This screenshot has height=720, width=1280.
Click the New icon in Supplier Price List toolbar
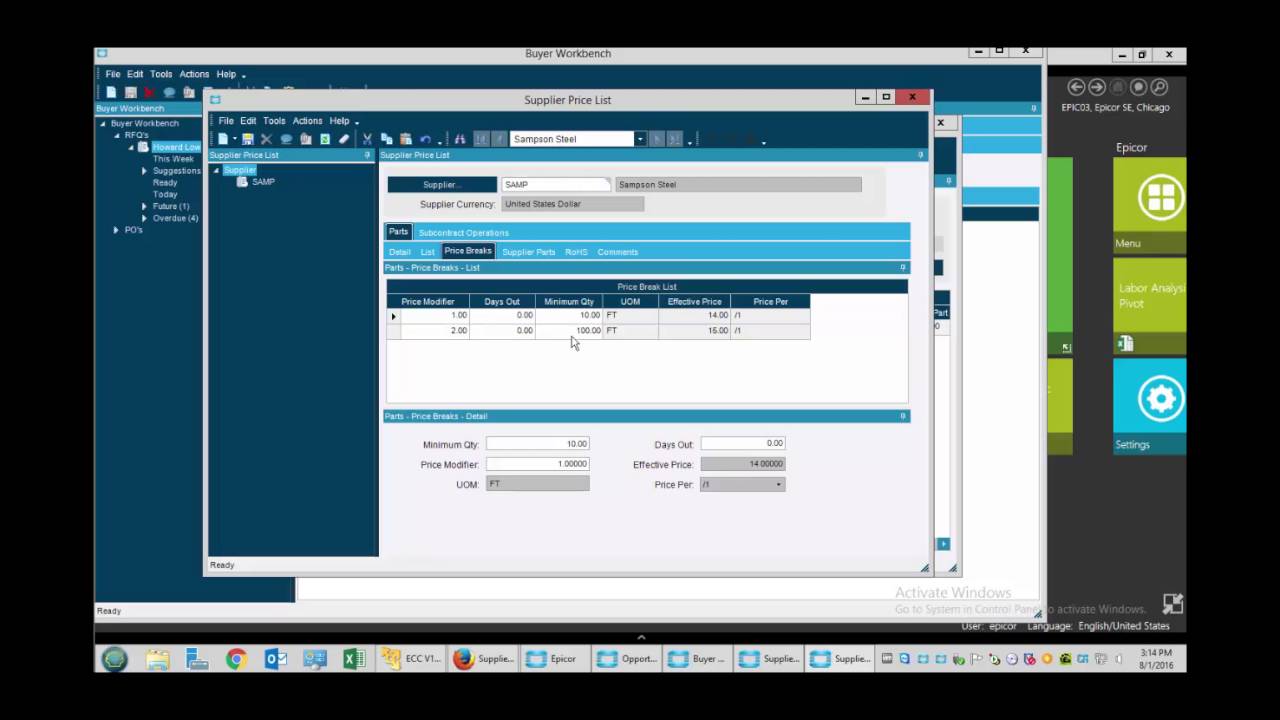pyautogui.click(x=223, y=139)
